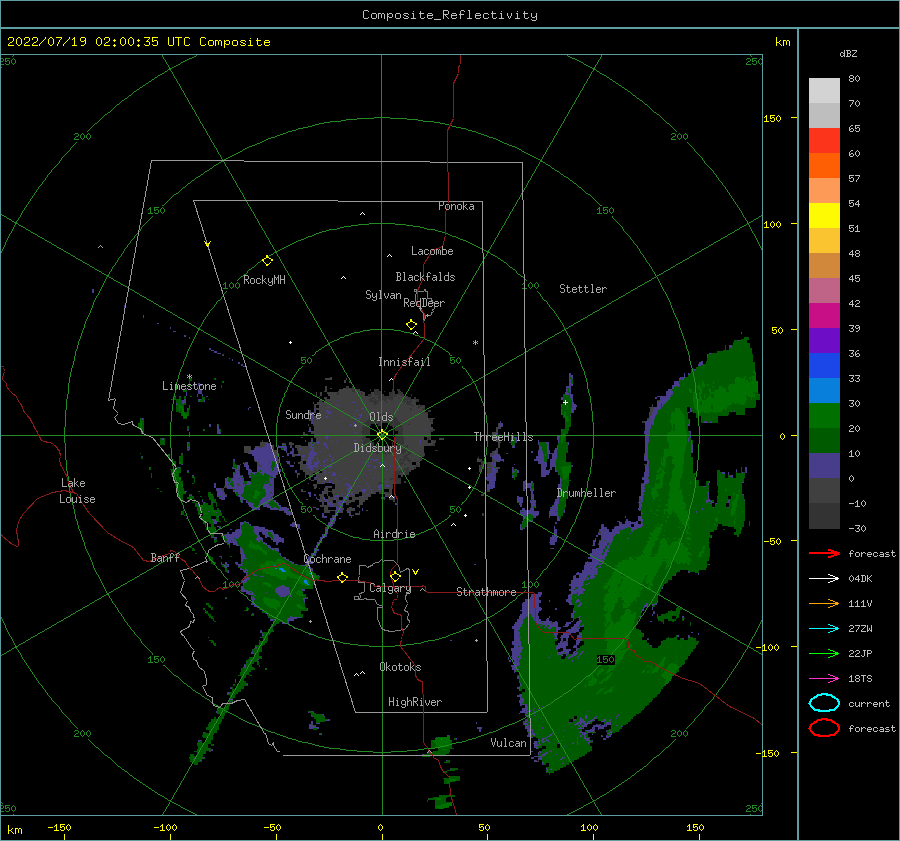Click the asterisk marker above Limestone

(x=189, y=377)
